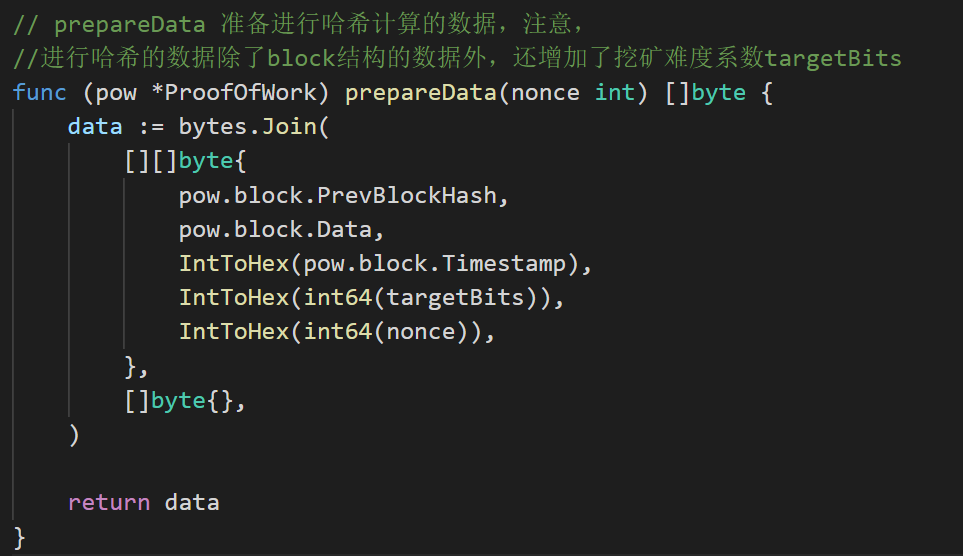Click IntToHex call with pow.block.Timestamp
The height and width of the screenshot is (556, 963).
coord(385,264)
